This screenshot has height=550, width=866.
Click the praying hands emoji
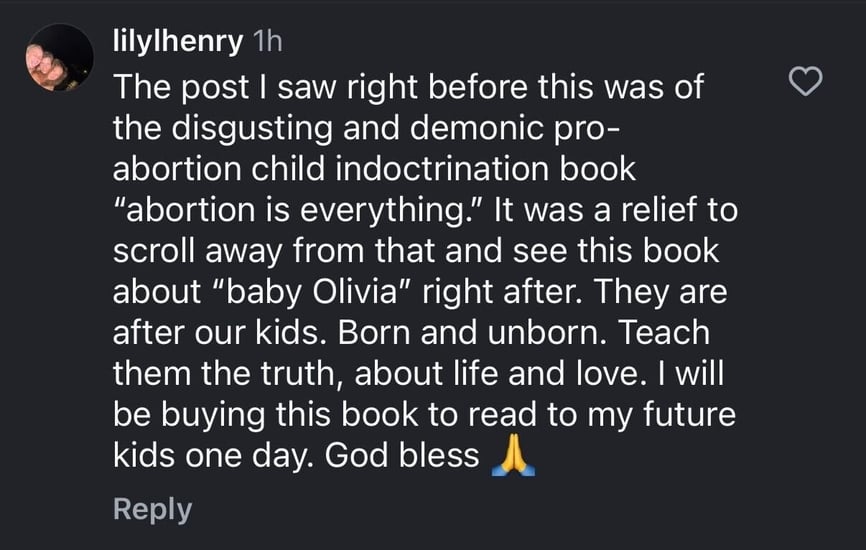point(514,457)
